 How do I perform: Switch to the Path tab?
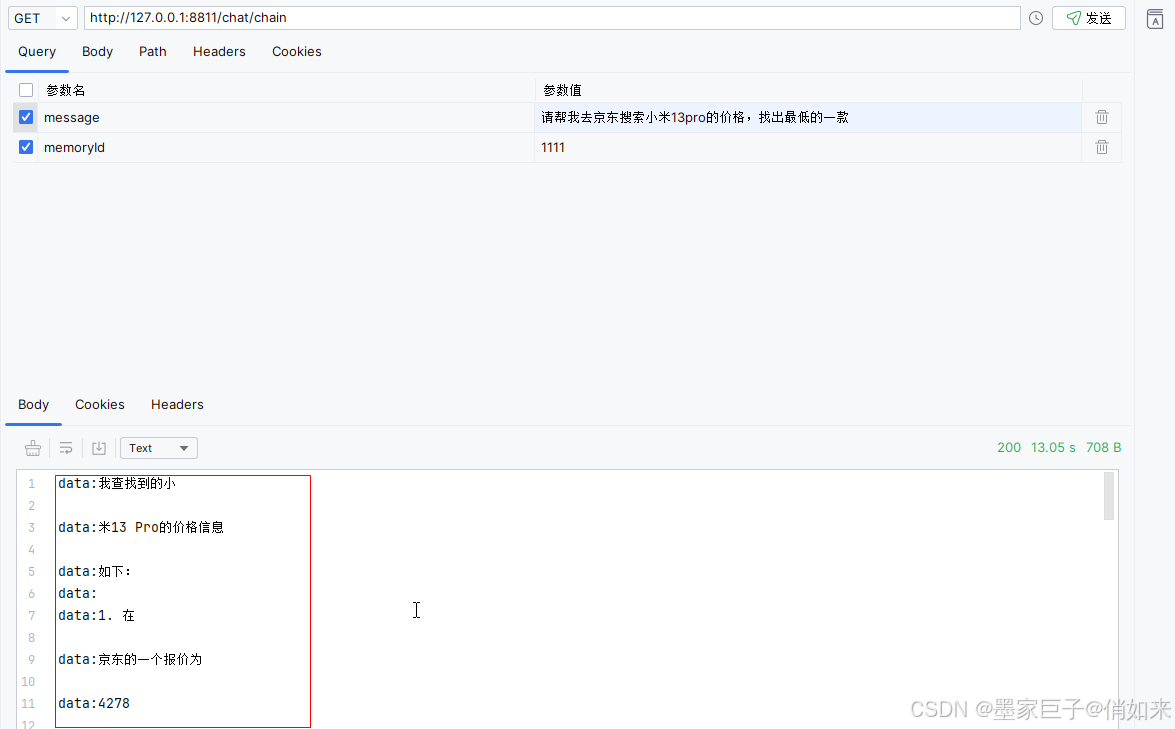click(153, 52)
